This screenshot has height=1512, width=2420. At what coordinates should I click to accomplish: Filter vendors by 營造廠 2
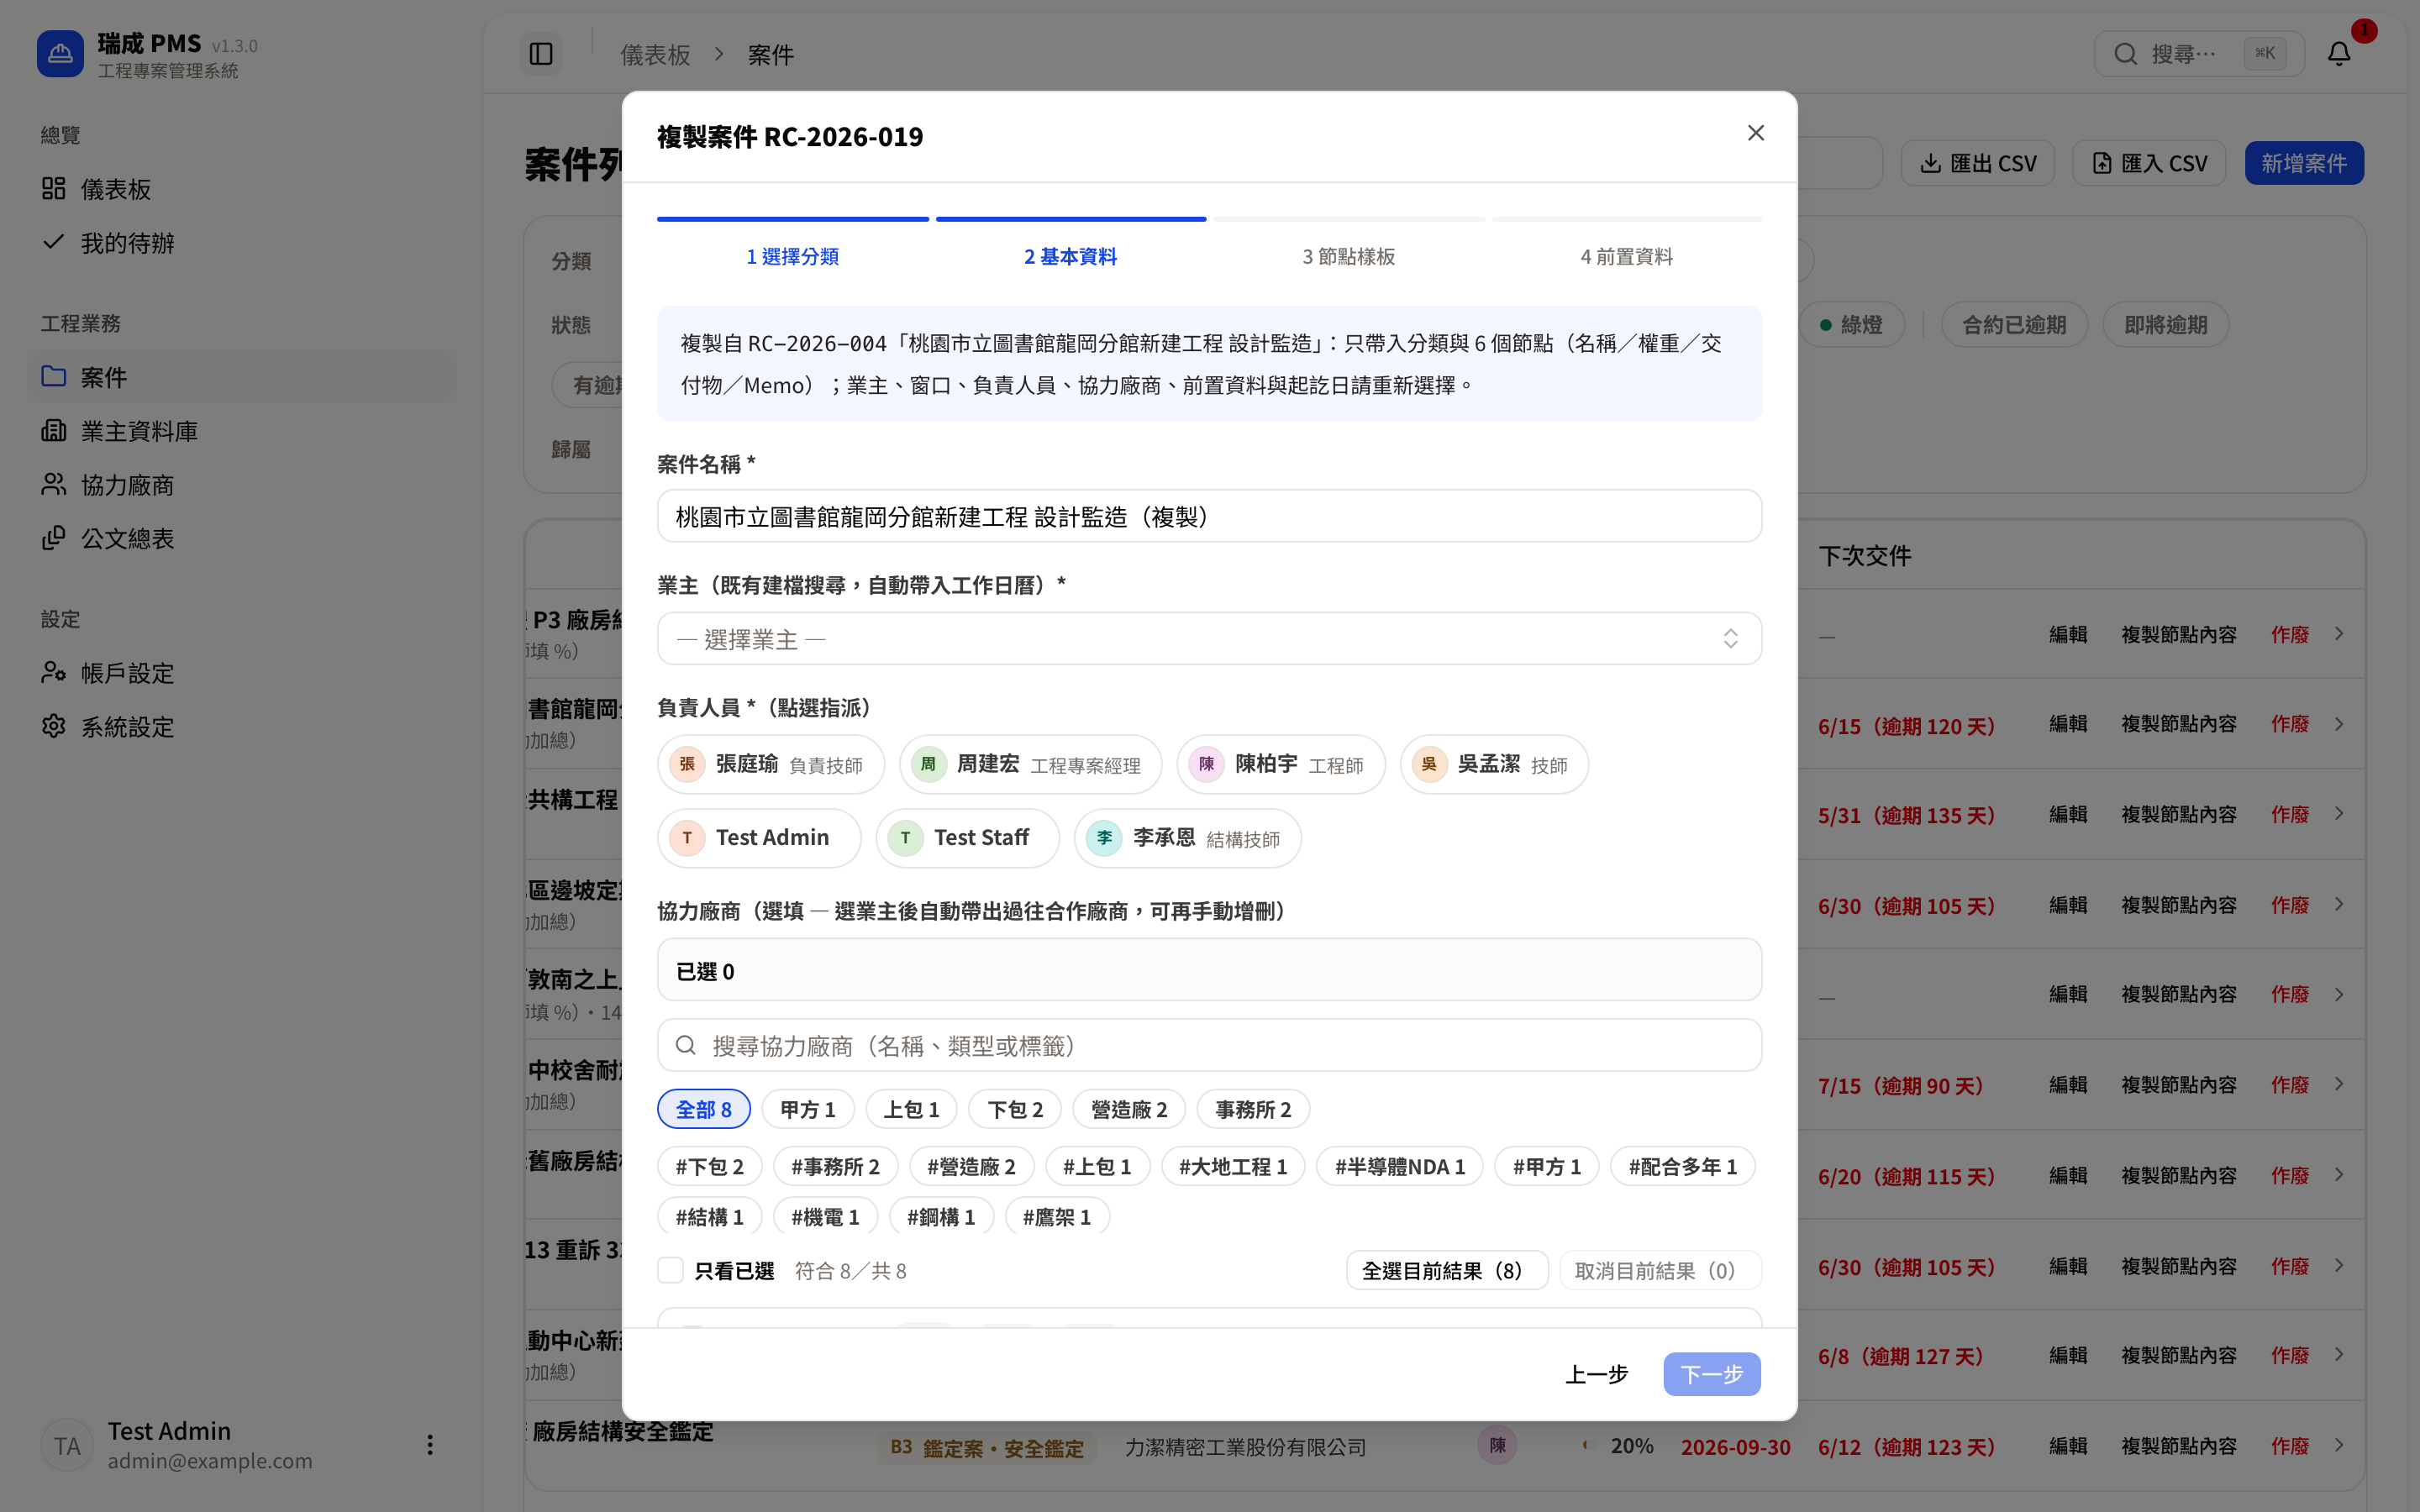click(x=1128, y=1109)
